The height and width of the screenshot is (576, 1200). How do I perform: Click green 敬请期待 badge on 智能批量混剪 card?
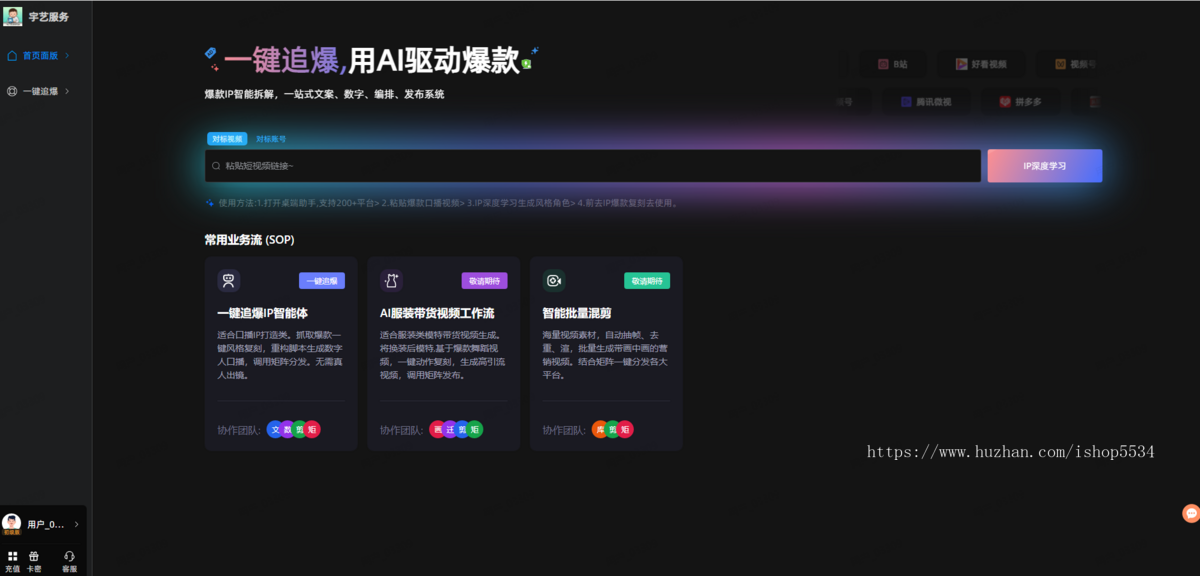647,281
